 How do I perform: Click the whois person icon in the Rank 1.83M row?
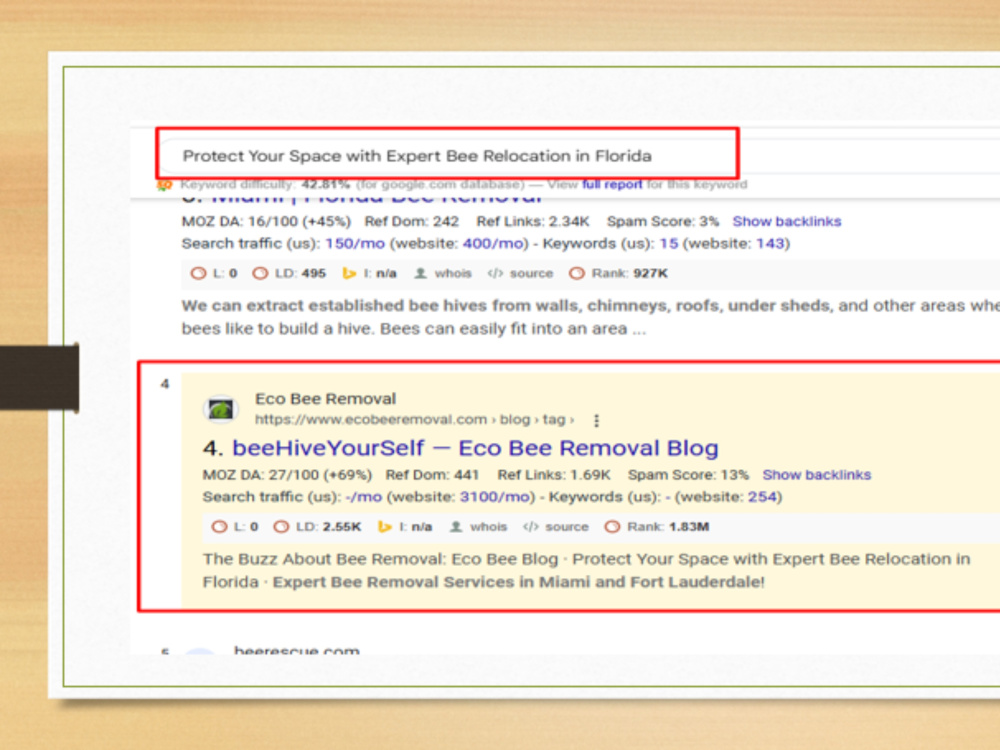point(456,527)
